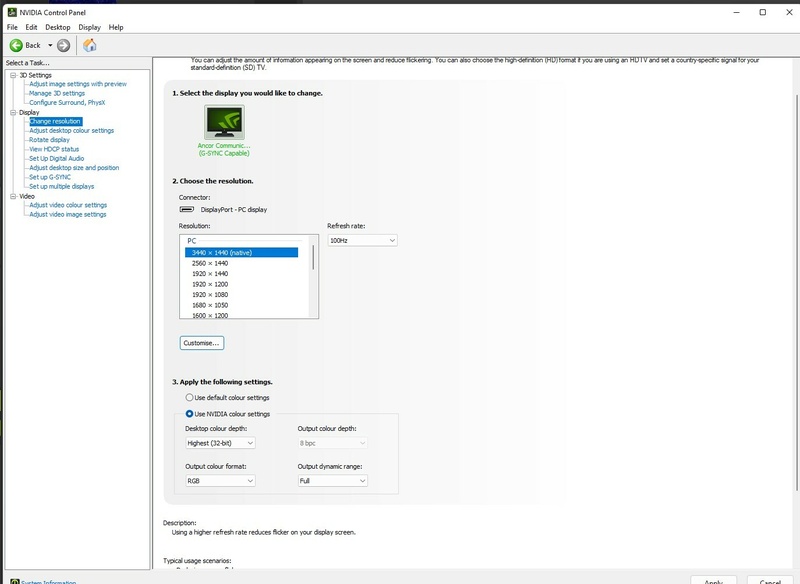This screenshot has height=584, width=800.
Task: Collapse the Video tree node
Action: (x=13, y=196)
